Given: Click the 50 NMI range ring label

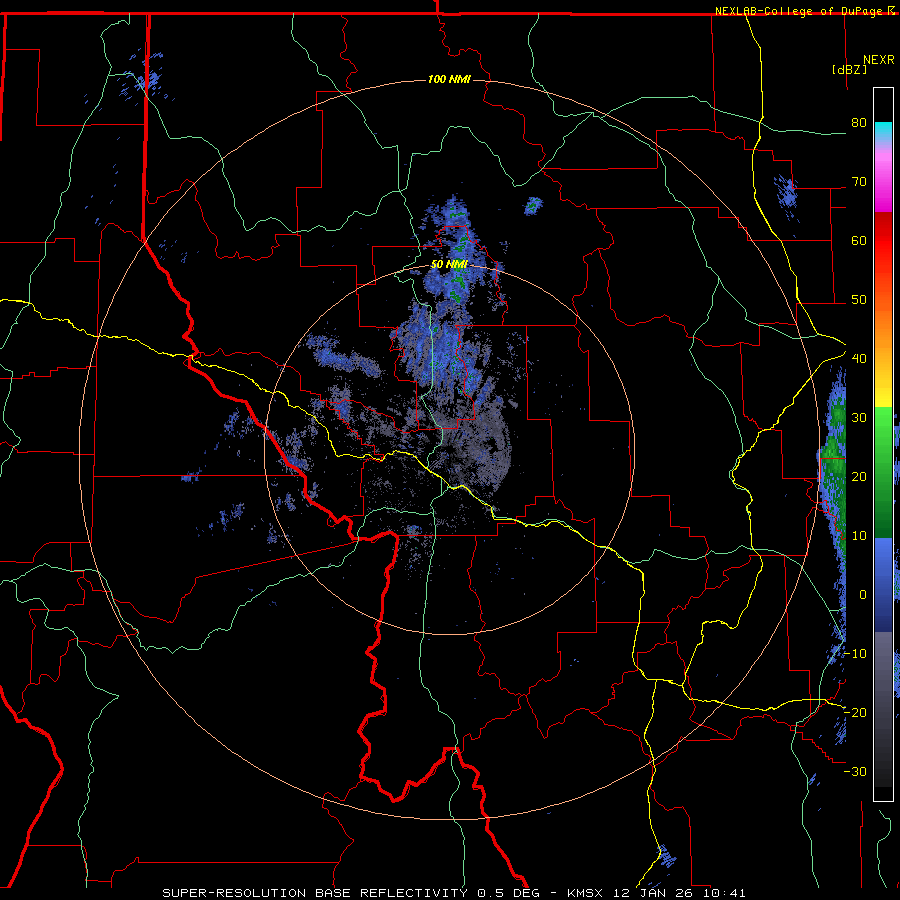Looking at the screenshot, I should [449, 265].
